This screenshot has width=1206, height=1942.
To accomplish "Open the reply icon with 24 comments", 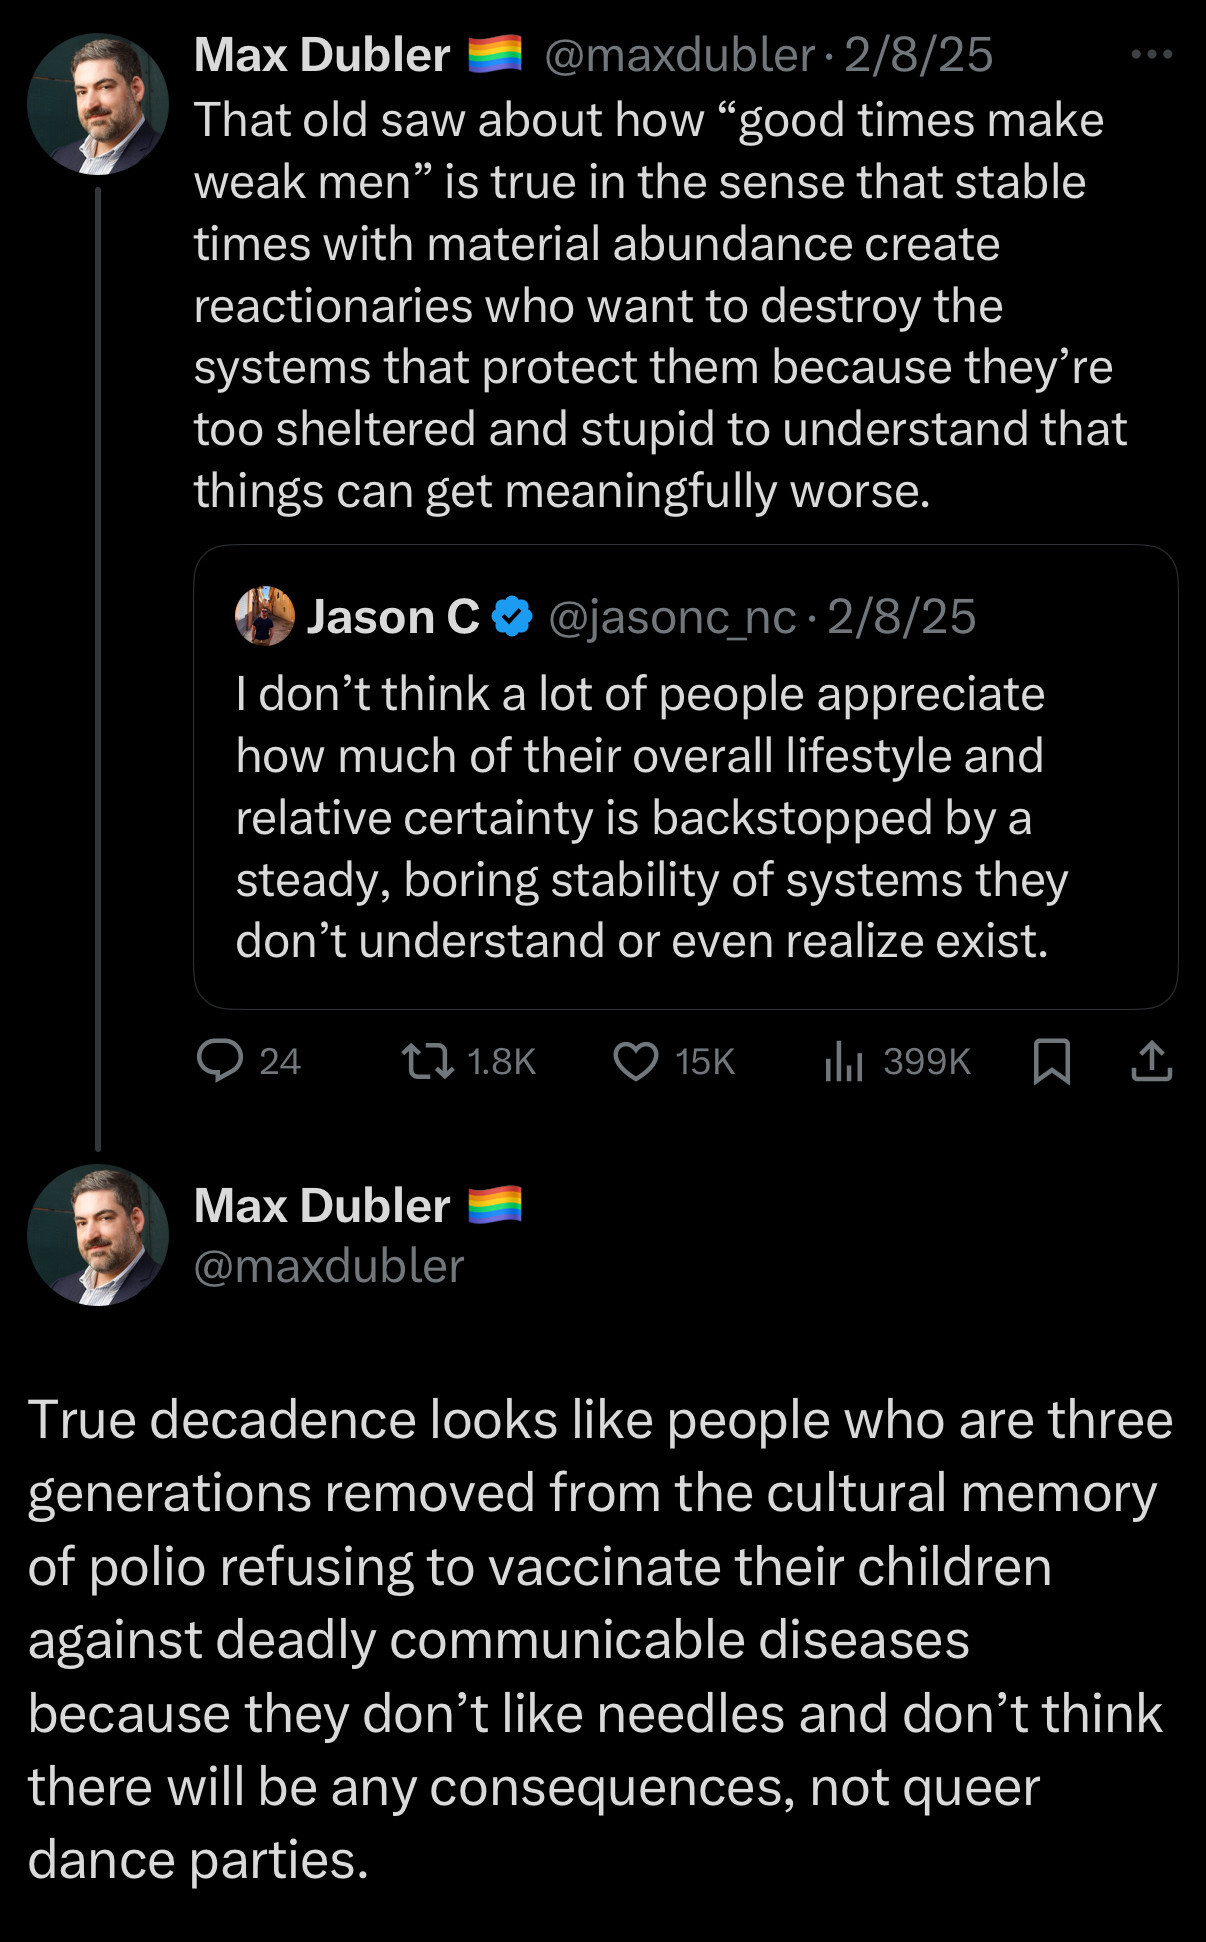I will pos(220,1061).
